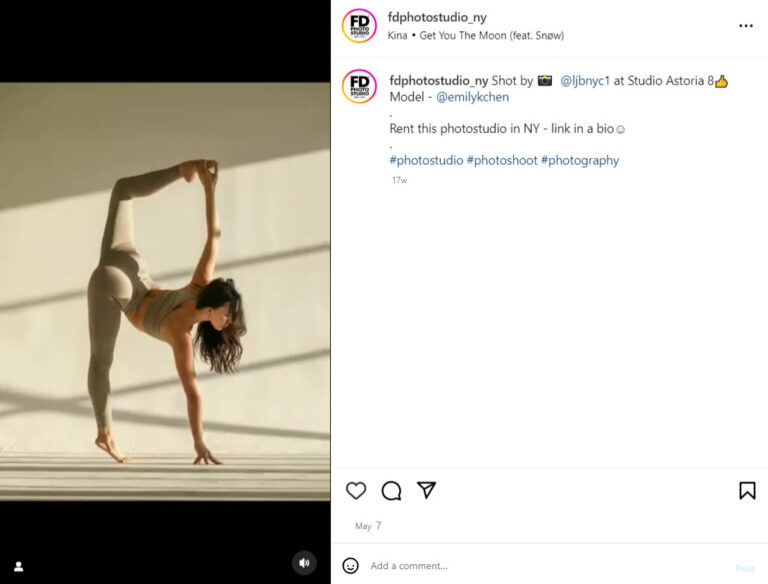The image size is (768, 584).
Task: Open the #photography hashtag
Action: pos(580,160)
